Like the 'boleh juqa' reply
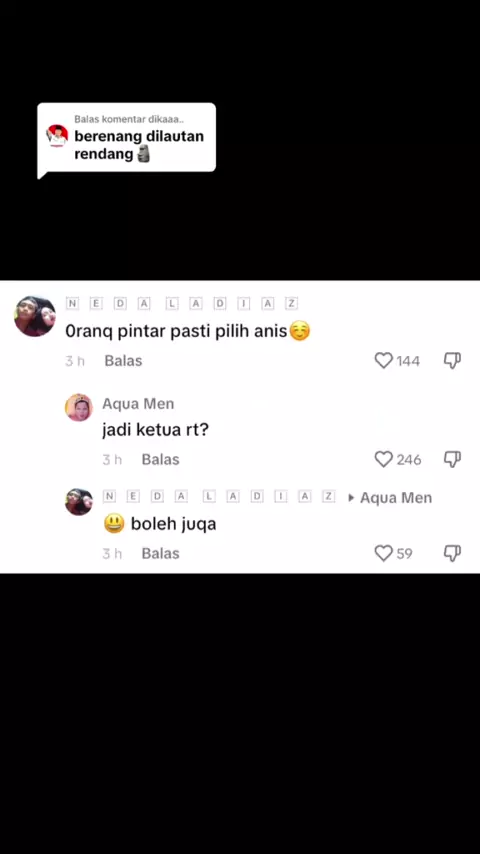Screen dimensions: 480x854 384,553
